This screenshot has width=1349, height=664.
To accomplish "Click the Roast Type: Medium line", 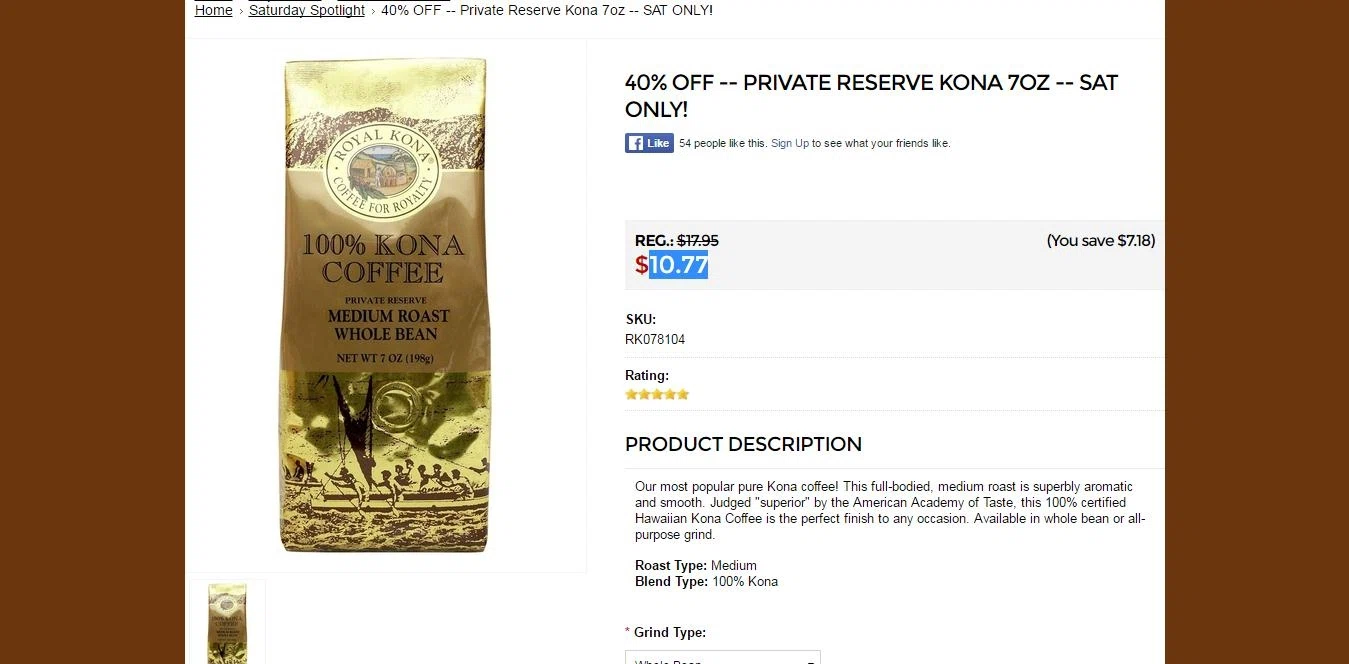I will click(696, 565).
